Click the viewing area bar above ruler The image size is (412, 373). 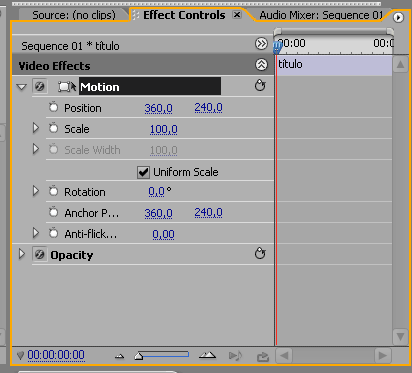pos(334,31)
